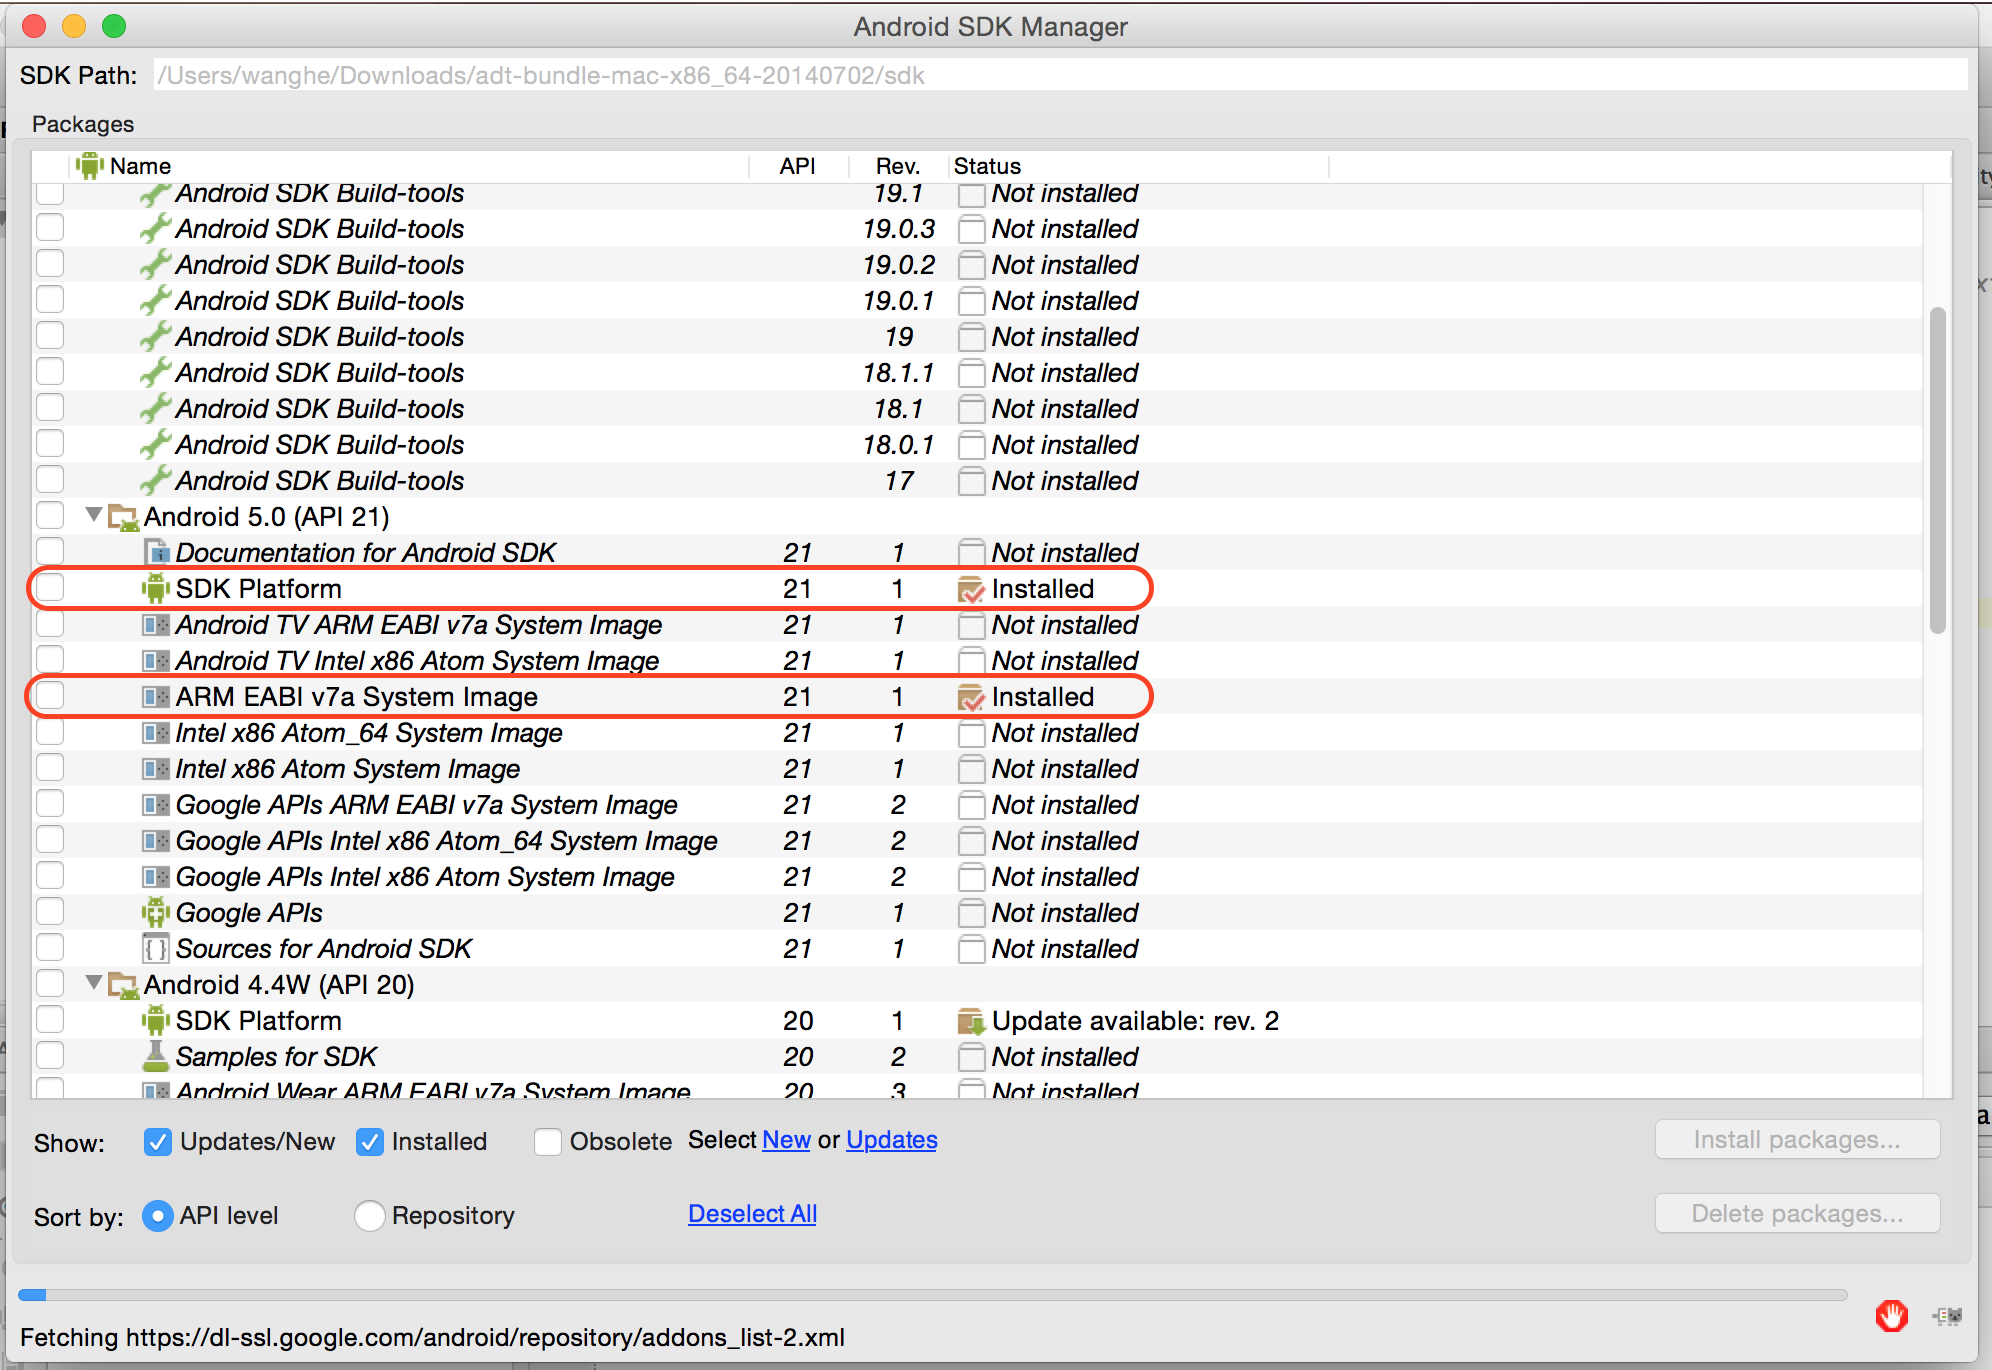Screen dimensions: 1992x1370
Task: Click the Sources for Android SDK braces icon
Action: [156, 948]
